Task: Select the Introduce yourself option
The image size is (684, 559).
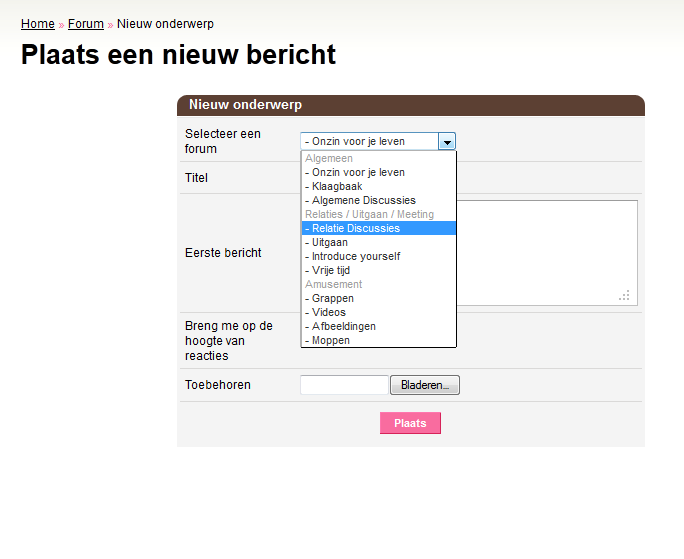Action: click(x=379, y=256)
